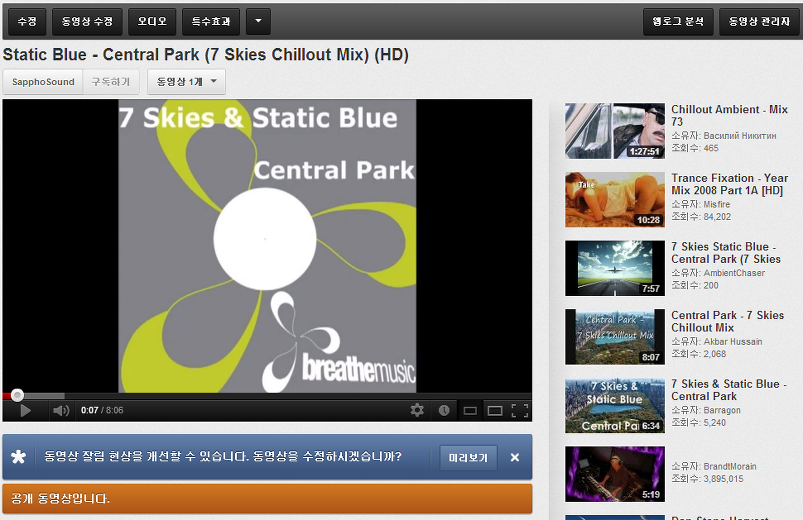
Task: Open 7 Skies Static Blue - Central Park (7 Skies title
Action: [726, 253]
